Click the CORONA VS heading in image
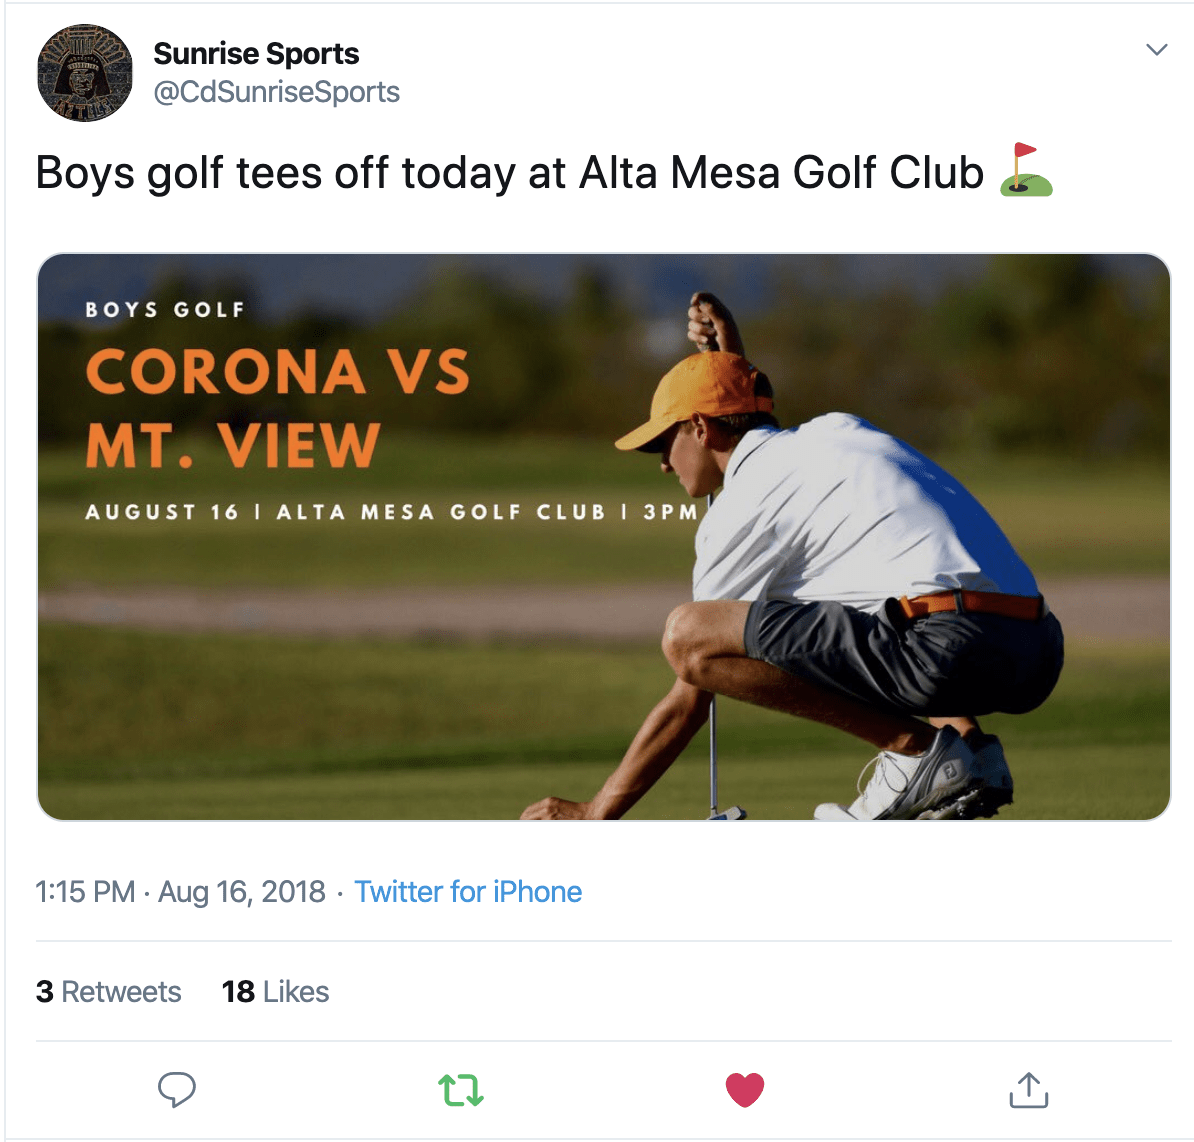 [278, 371]
